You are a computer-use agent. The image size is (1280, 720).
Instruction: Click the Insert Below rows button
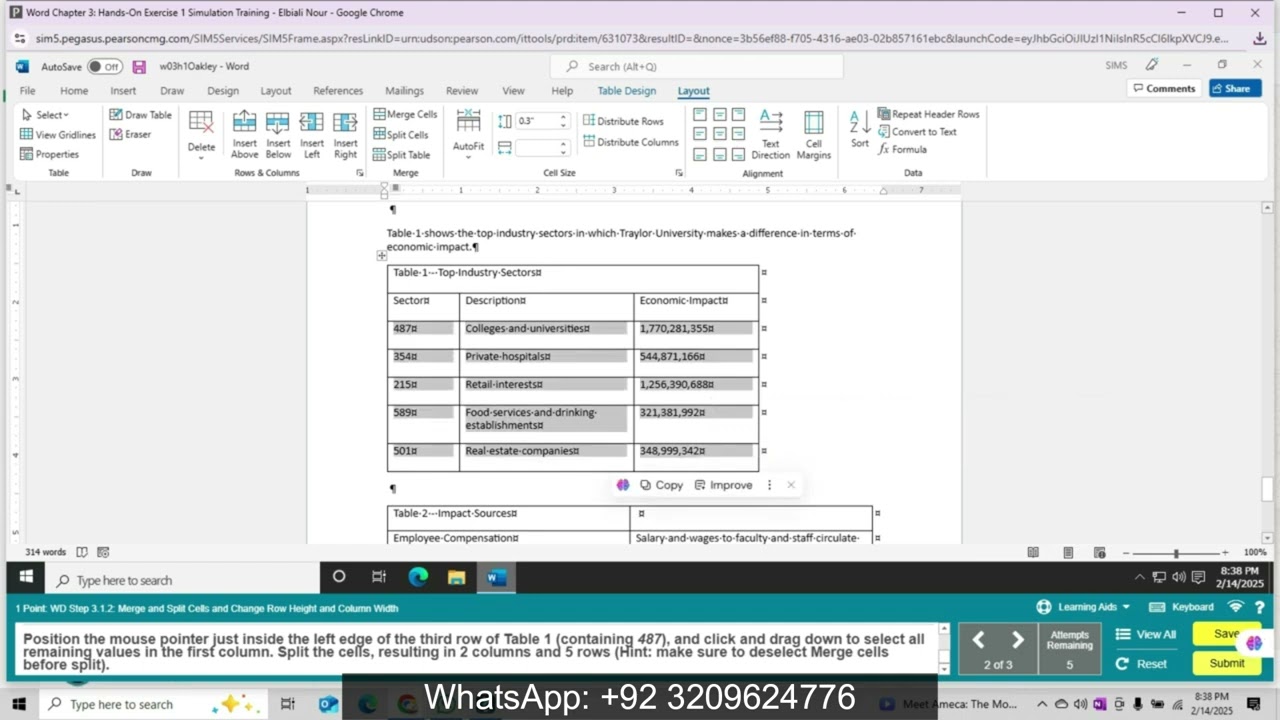[278, 135]
